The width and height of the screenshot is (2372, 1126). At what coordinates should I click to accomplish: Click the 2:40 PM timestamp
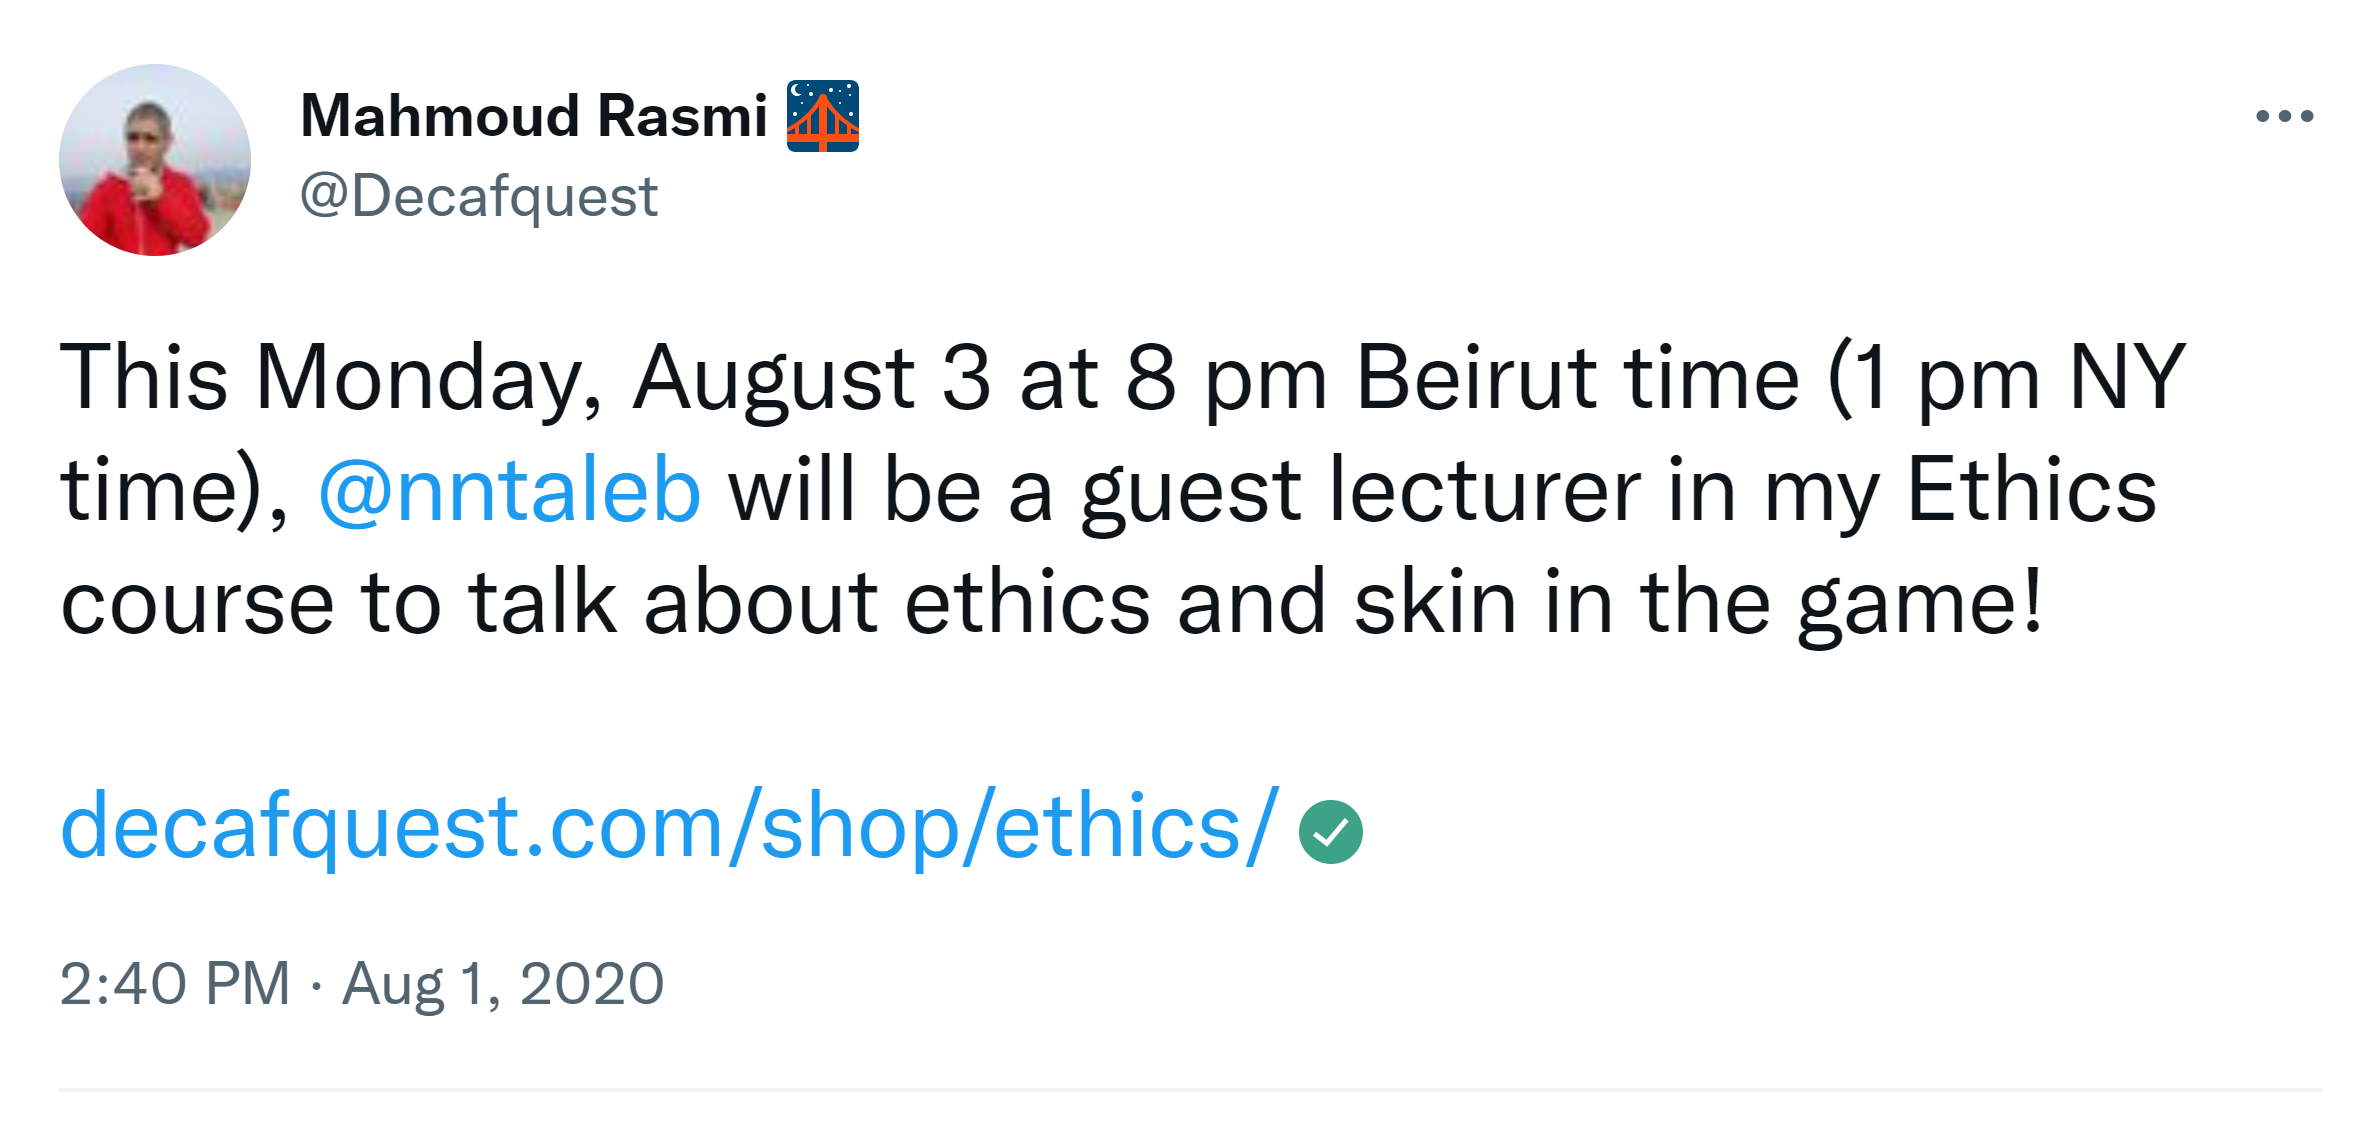point(174,984)
